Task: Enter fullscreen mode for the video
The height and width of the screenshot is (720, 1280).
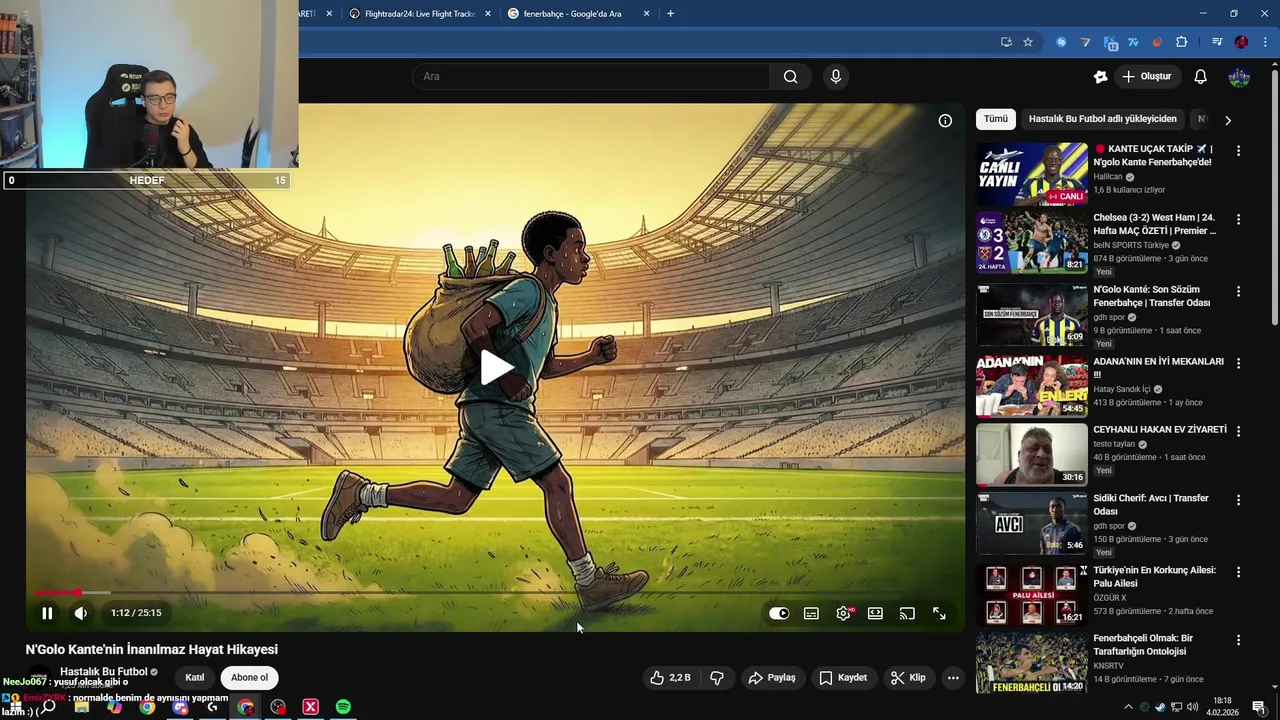Action: pos(939,613)
